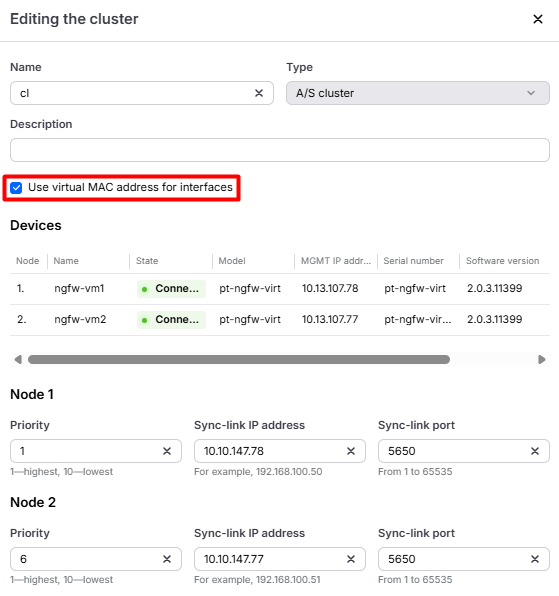This screenshot has width=559, height=596.
Task: Clear the cluster Name field
Action: [x=259, y=93]
